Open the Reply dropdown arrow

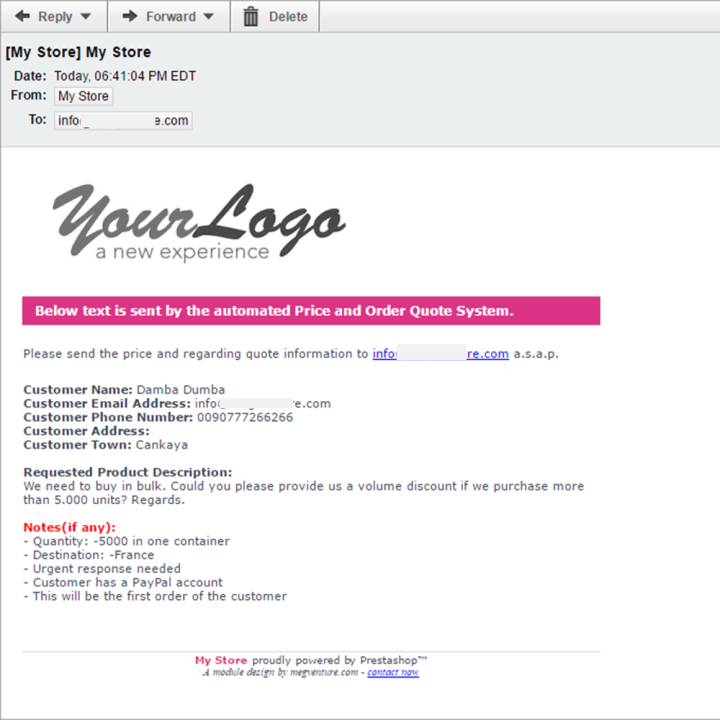tap(85, 17)
